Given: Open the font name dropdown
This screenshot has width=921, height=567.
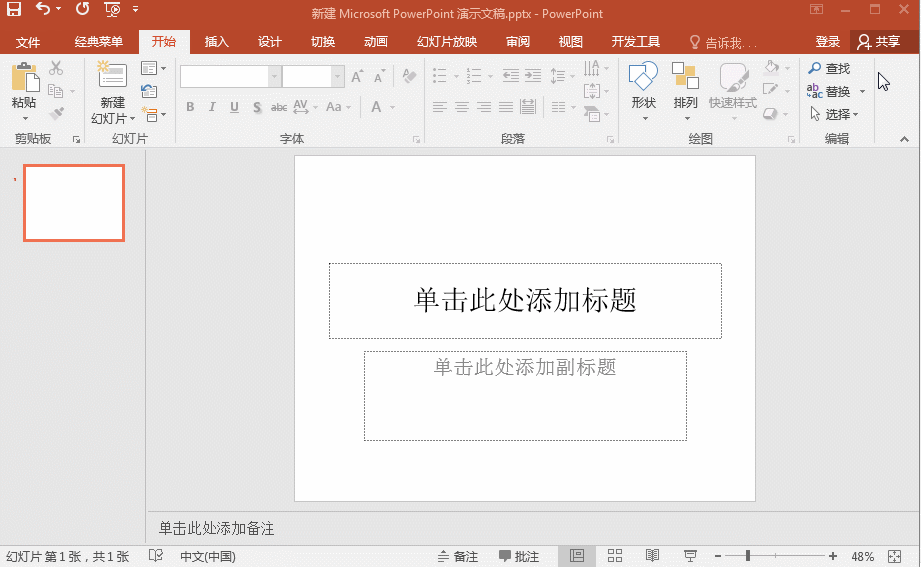Looking at the screenshot, I should point(274,77).
